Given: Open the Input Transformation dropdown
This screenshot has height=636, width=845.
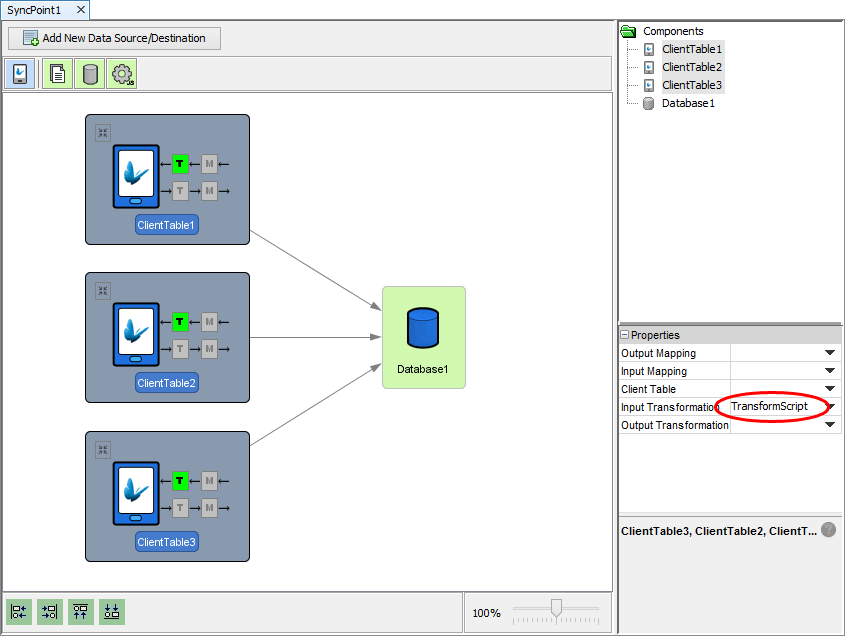Looking at the screenshot, I should (x=829, y=407).
